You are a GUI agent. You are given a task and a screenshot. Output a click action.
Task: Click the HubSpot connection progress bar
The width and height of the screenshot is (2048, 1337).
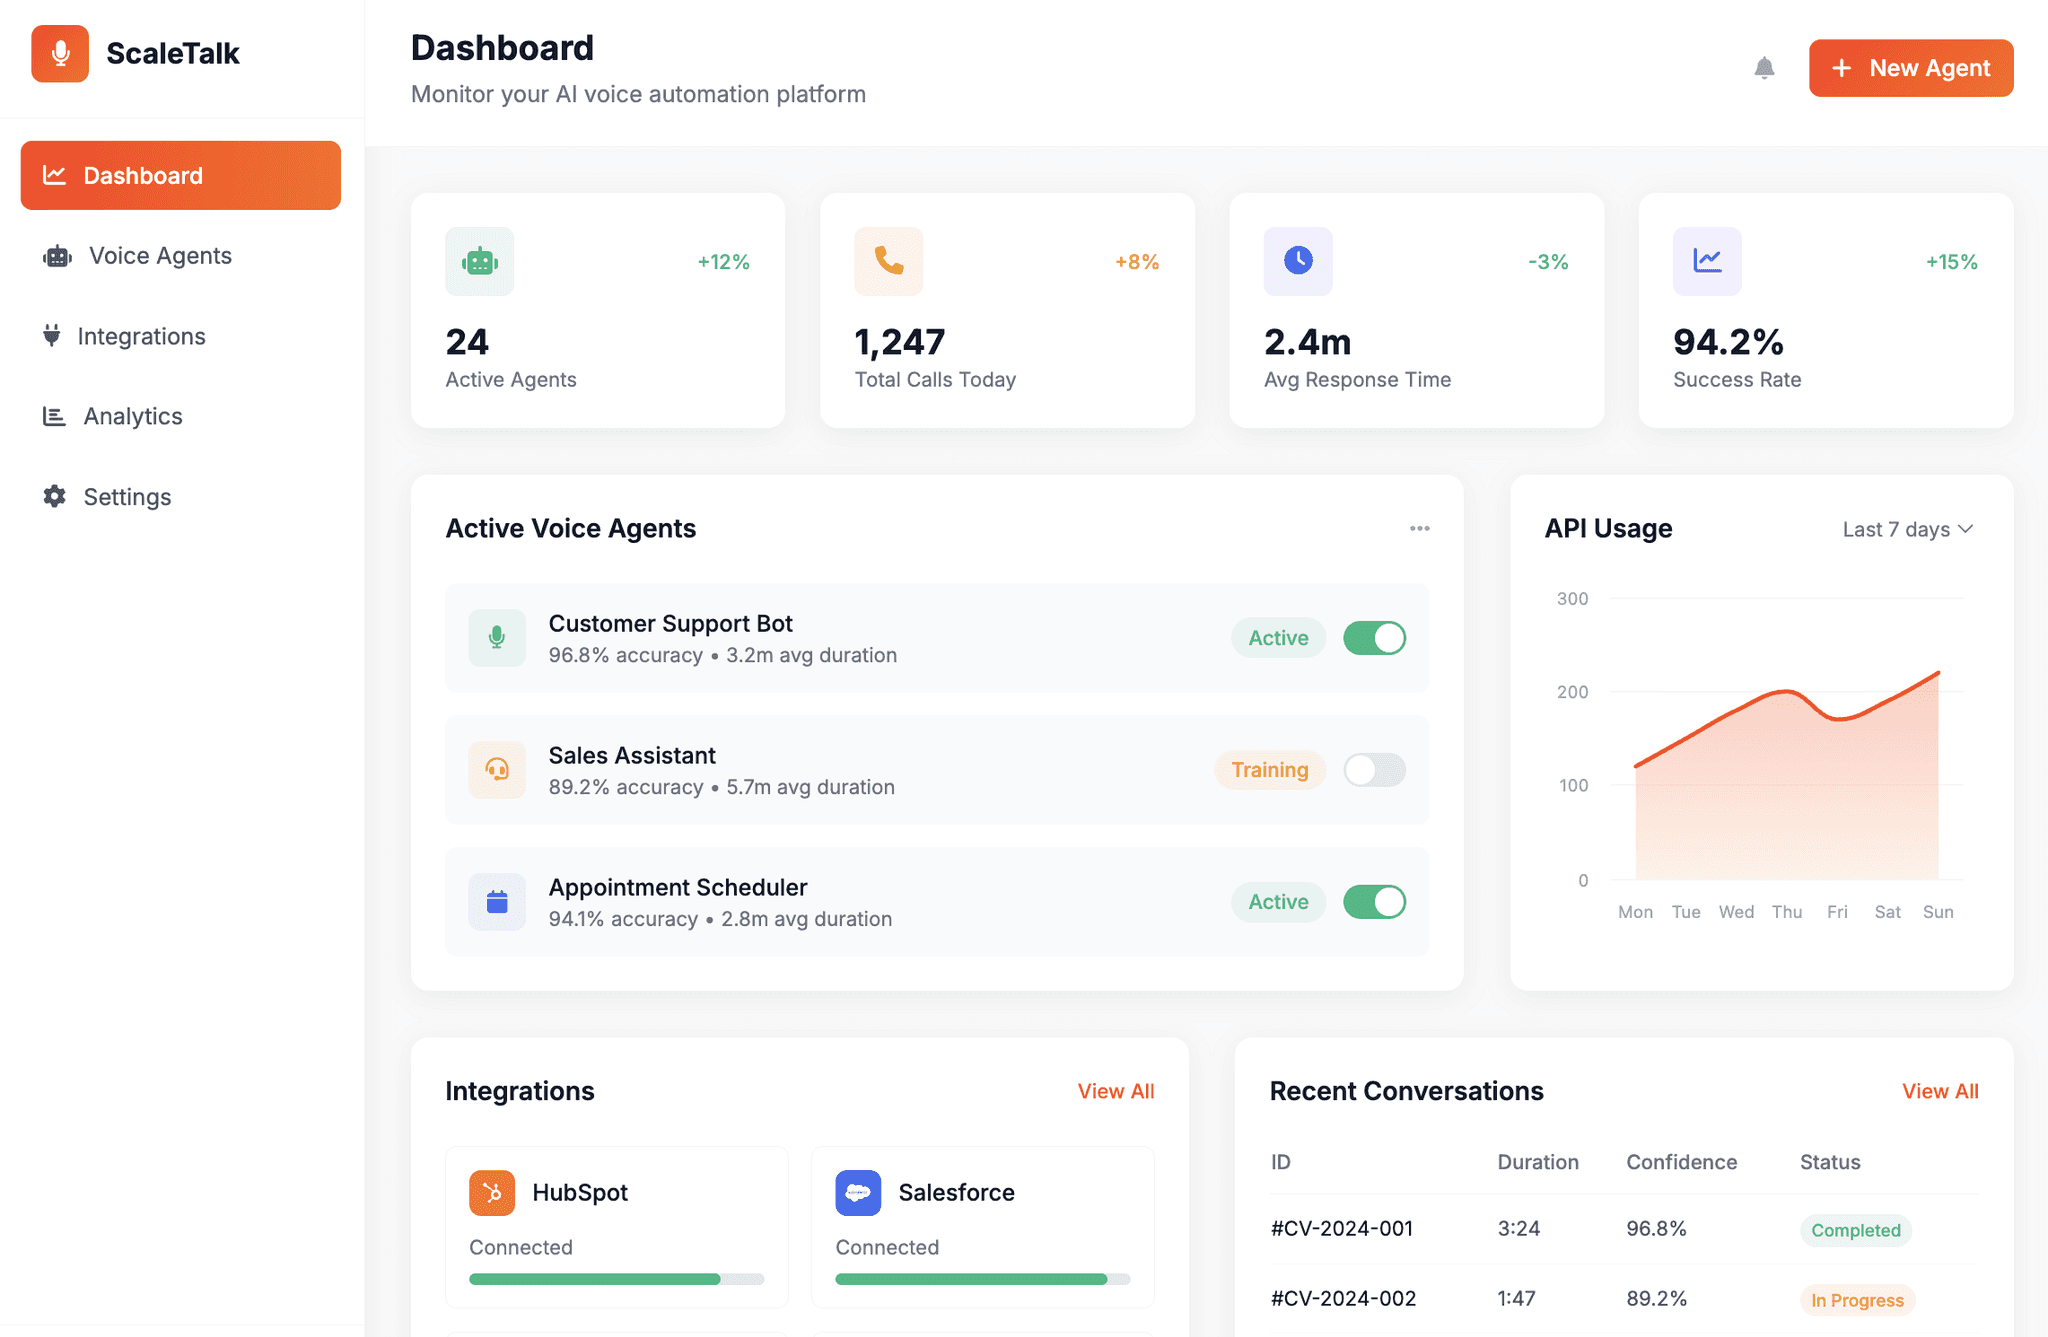(616, 1279)
